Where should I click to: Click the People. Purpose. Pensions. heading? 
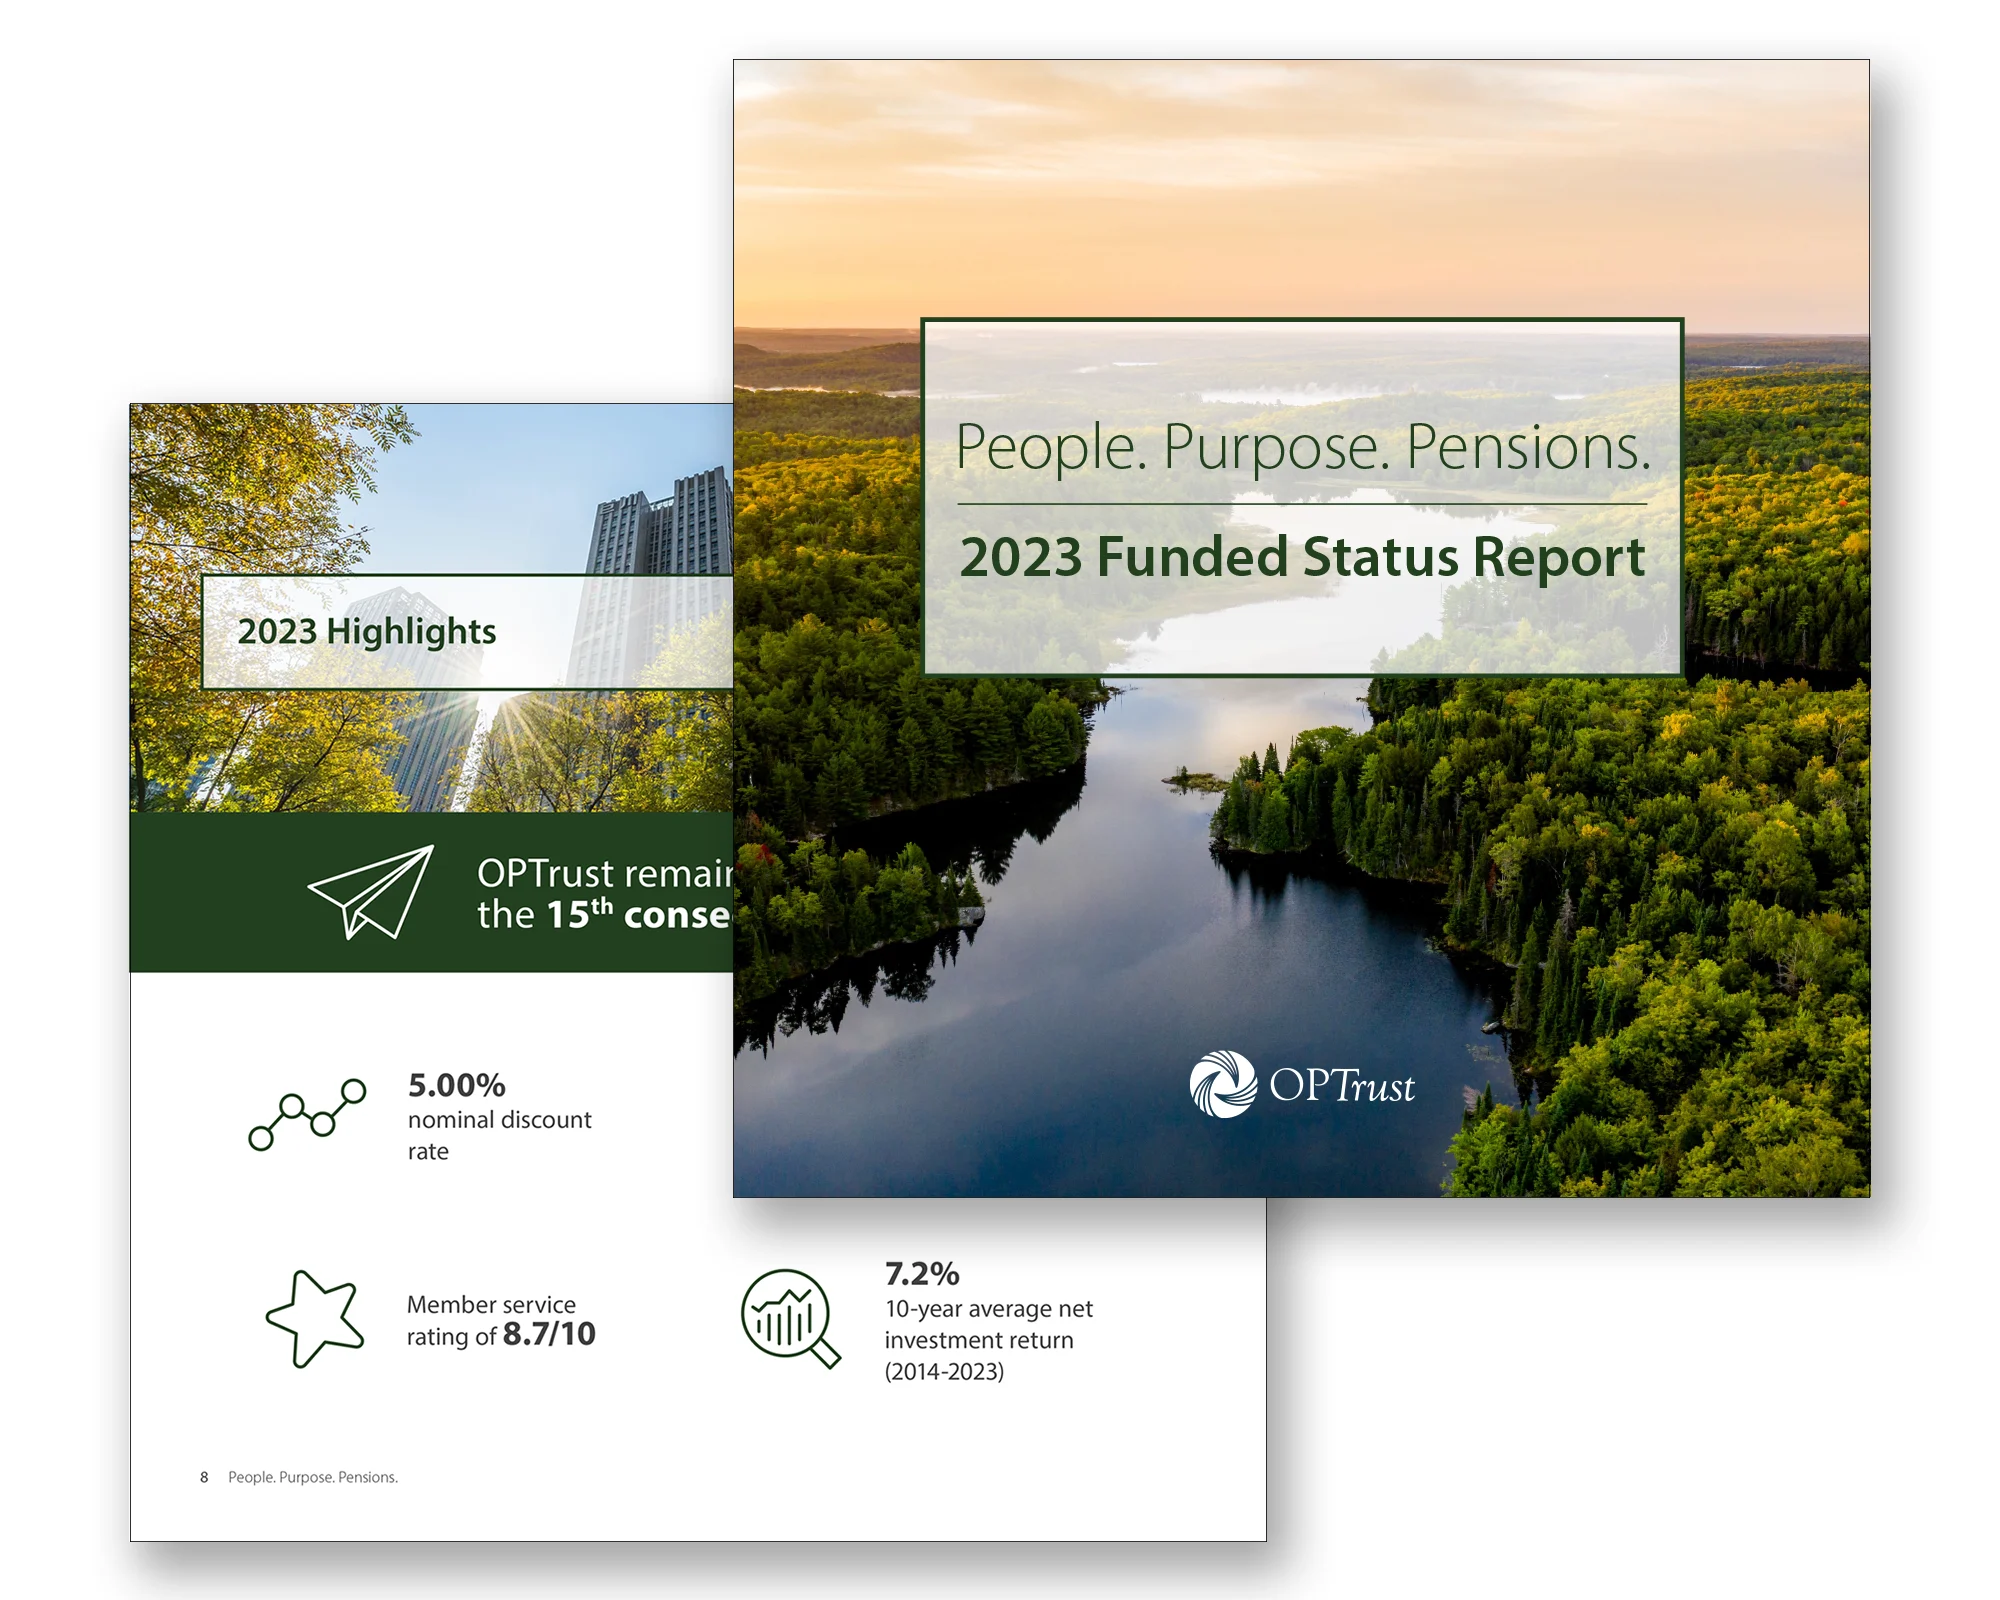point(1301,446)
